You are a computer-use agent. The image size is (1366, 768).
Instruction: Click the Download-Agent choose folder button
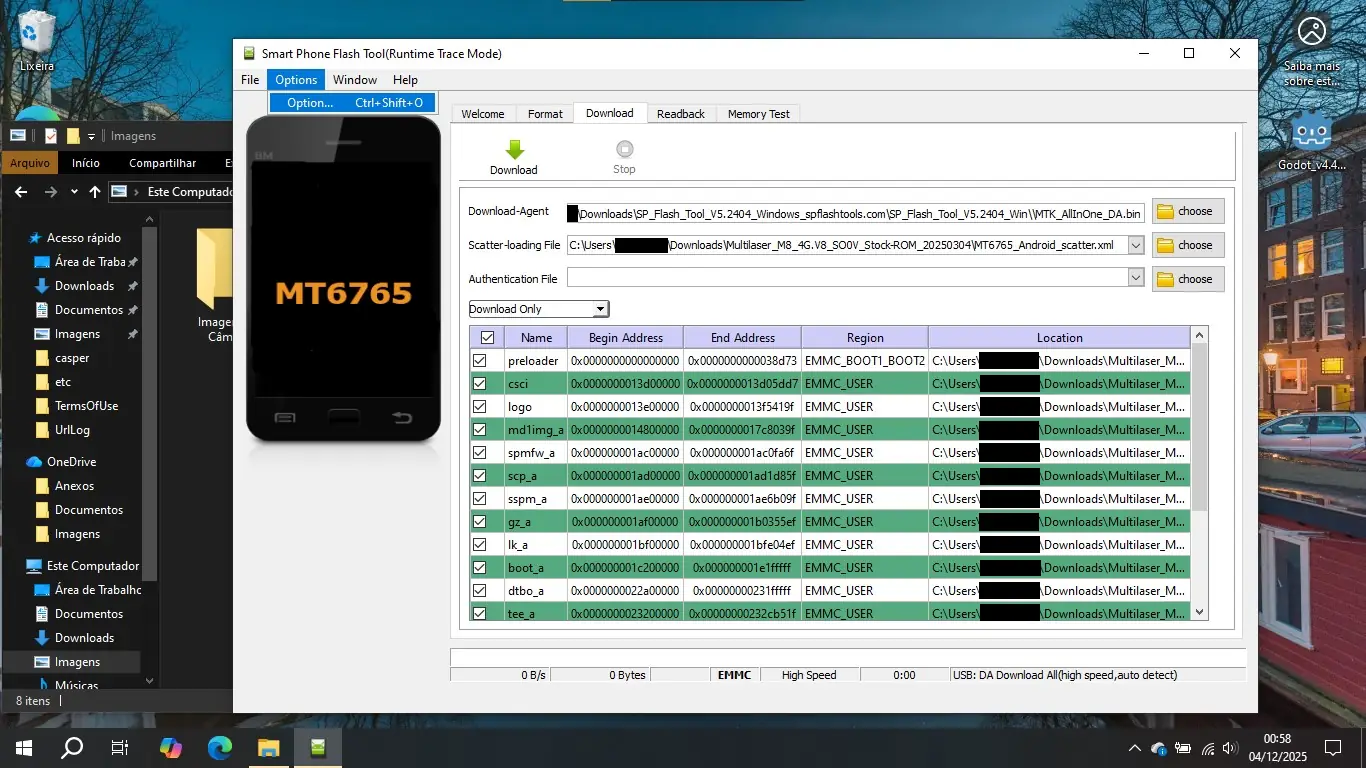1187,211
